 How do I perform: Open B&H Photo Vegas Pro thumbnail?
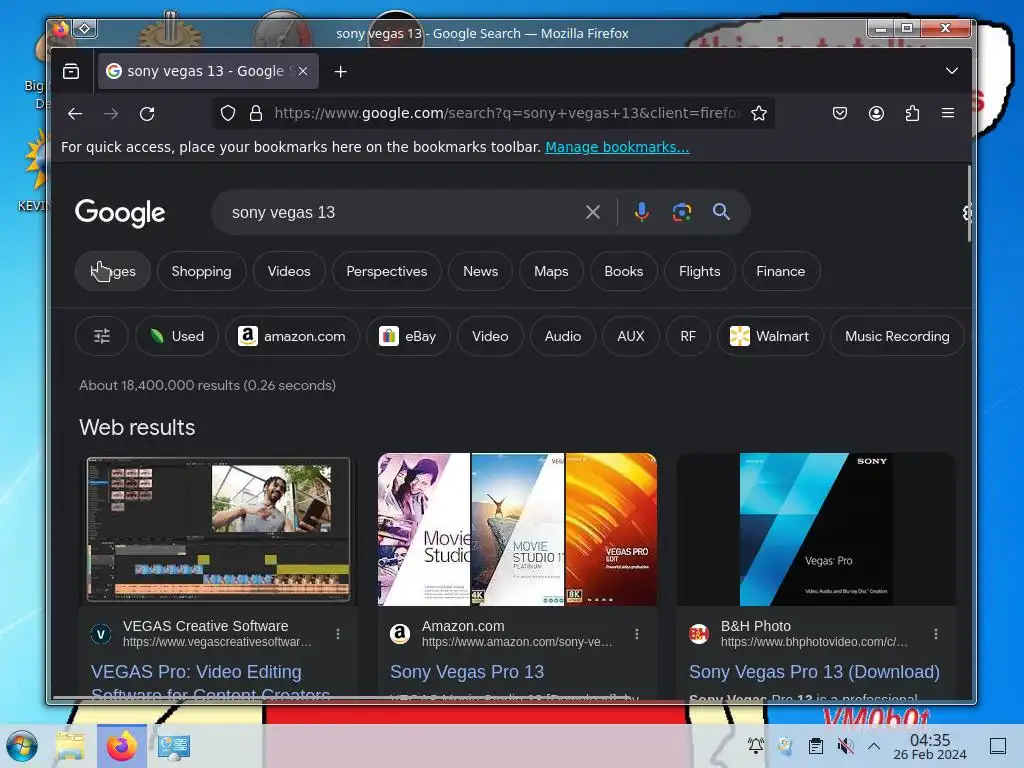816,530
